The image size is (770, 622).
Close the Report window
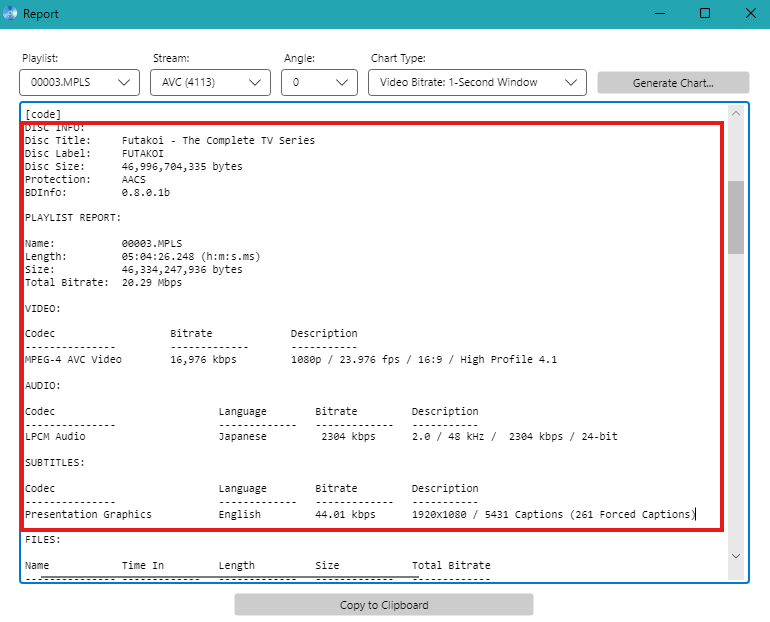coord(750,13)
